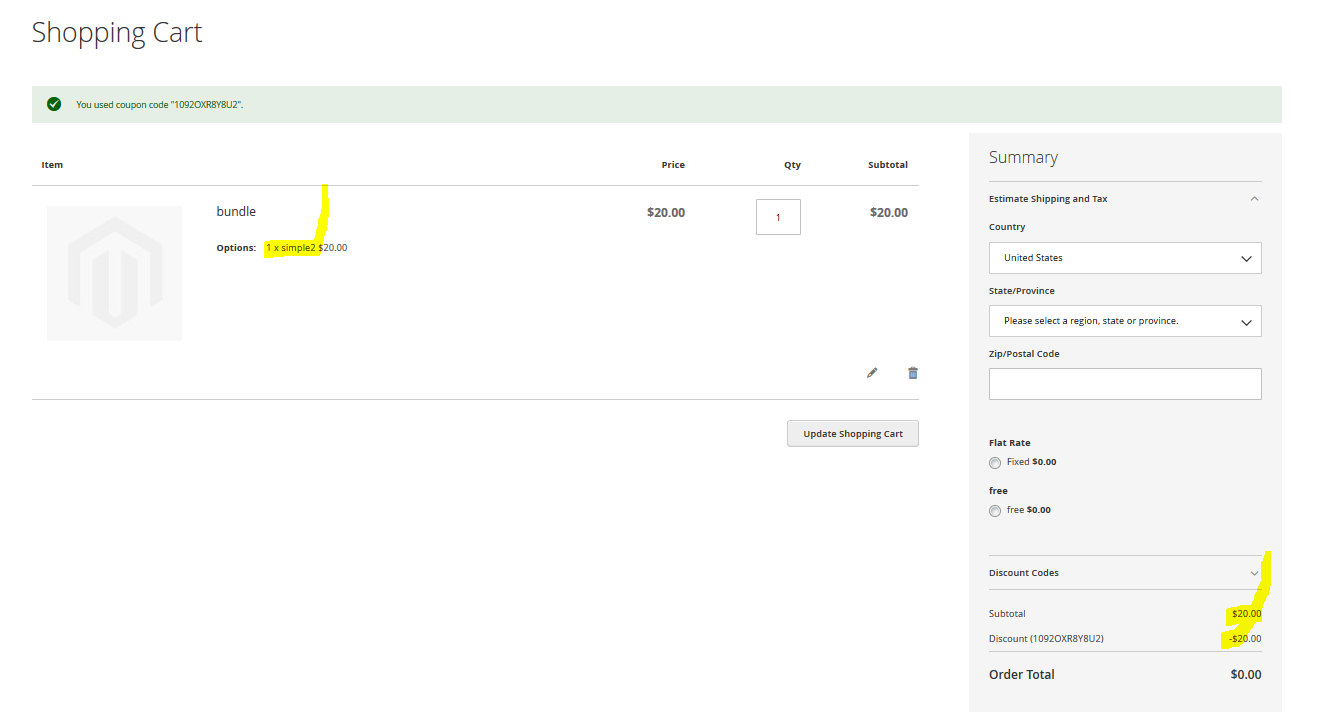The height and width of the screenshot is (712, 1321).
Task: Click the Summary Subtotal $20.00 amount
Action: click(1246, 614)
